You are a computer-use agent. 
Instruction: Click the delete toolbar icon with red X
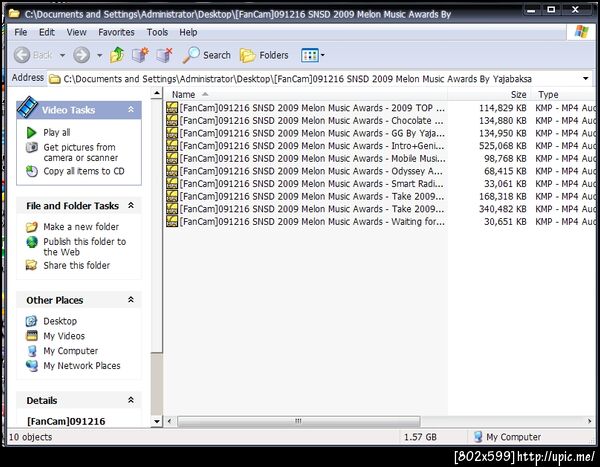coord(165,55)
